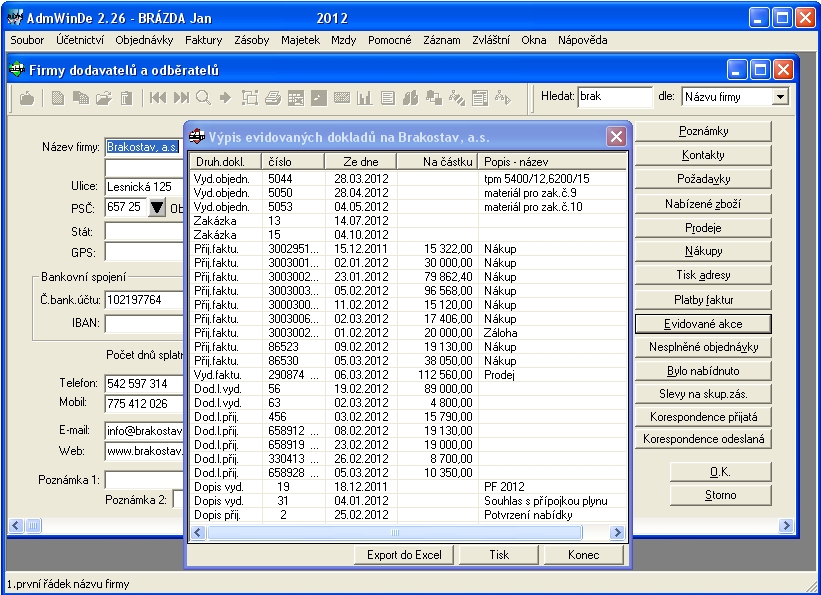Click the dialog's horizontal scrollbar right arrow
This screenshot has width=821, height=595.
point(617,533)
